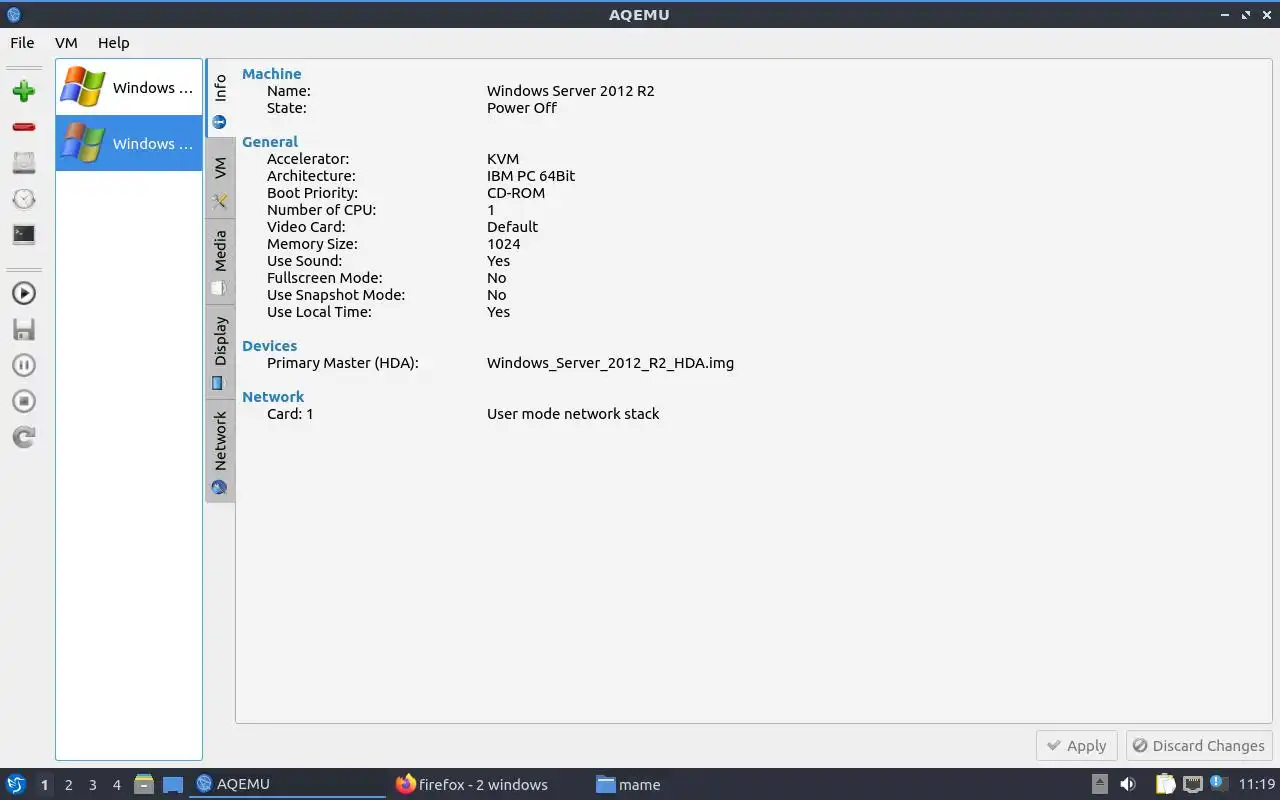Open the snapshot manager clock icon
The image size is (1280, 800).
pos(24,199)
